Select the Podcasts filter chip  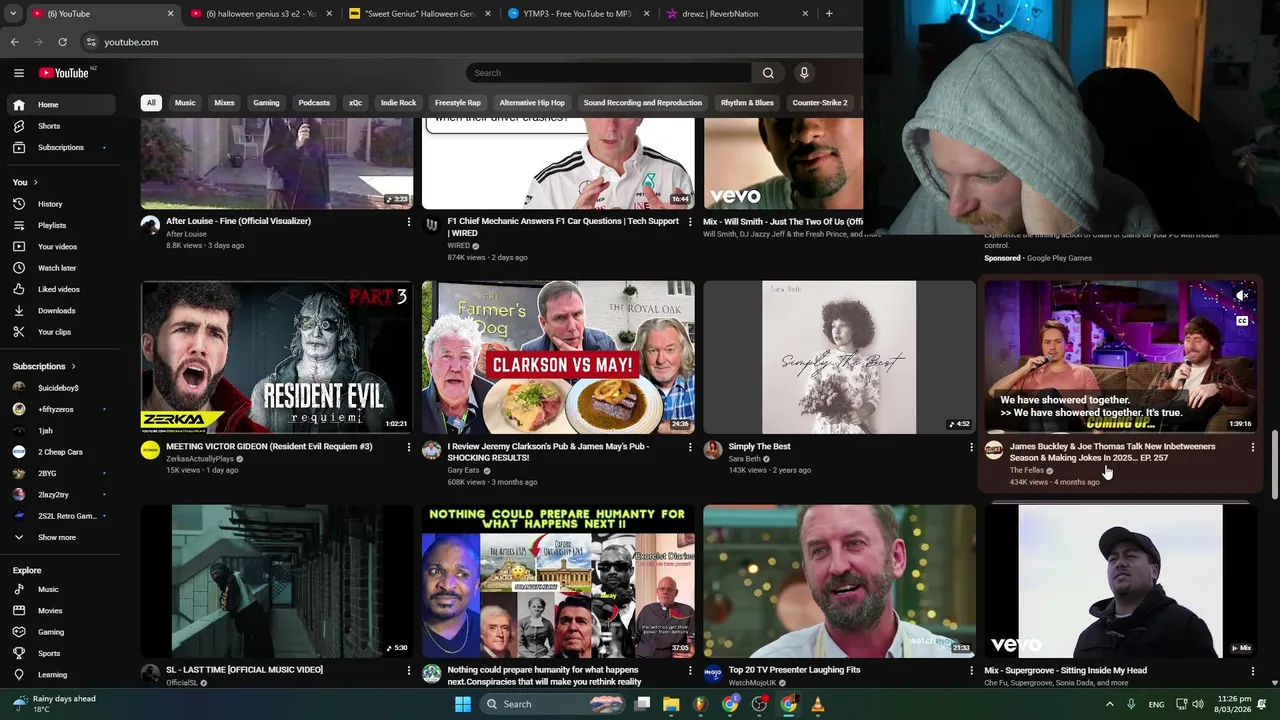(x=314, y=103)
